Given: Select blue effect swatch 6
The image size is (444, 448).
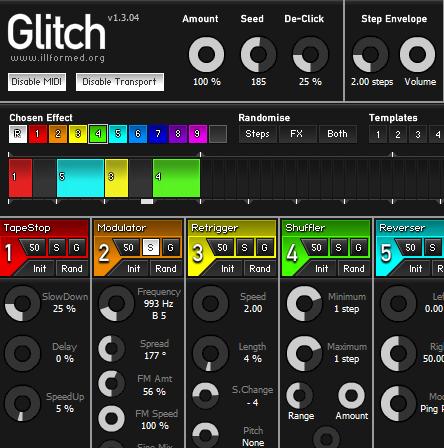Looking at the screenshot, I should pos(138,134).
